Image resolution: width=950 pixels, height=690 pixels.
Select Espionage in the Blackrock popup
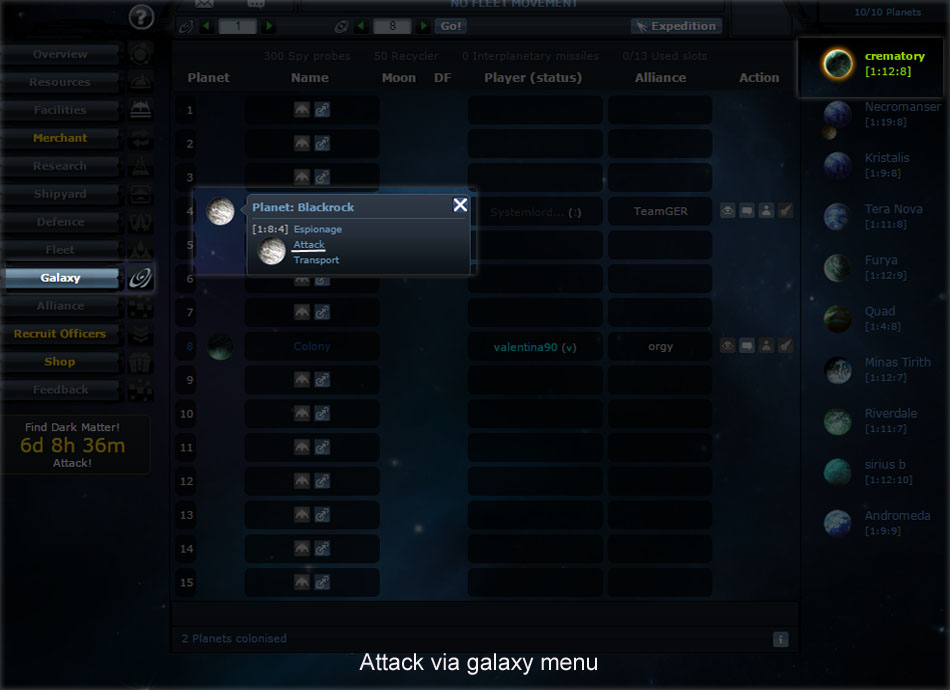pos(317,229)
